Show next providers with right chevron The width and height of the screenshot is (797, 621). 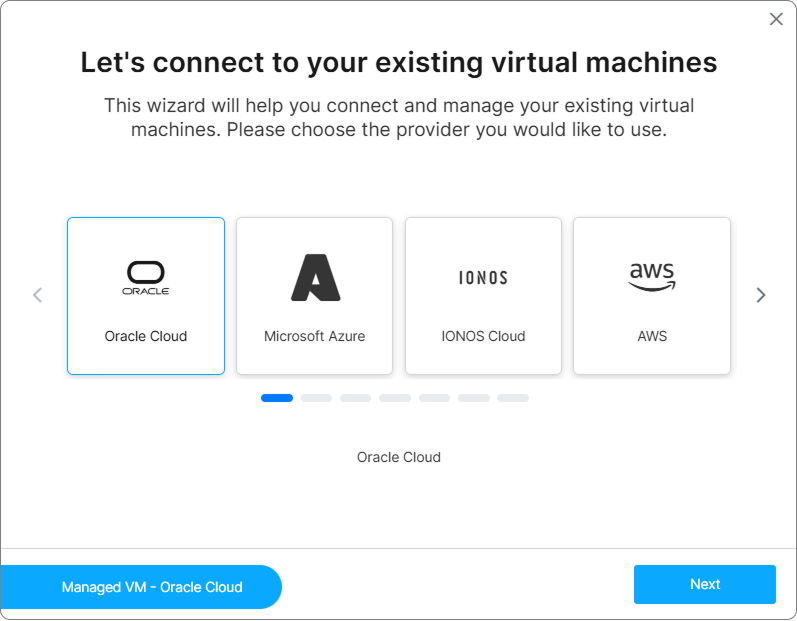tap(761, 295)
